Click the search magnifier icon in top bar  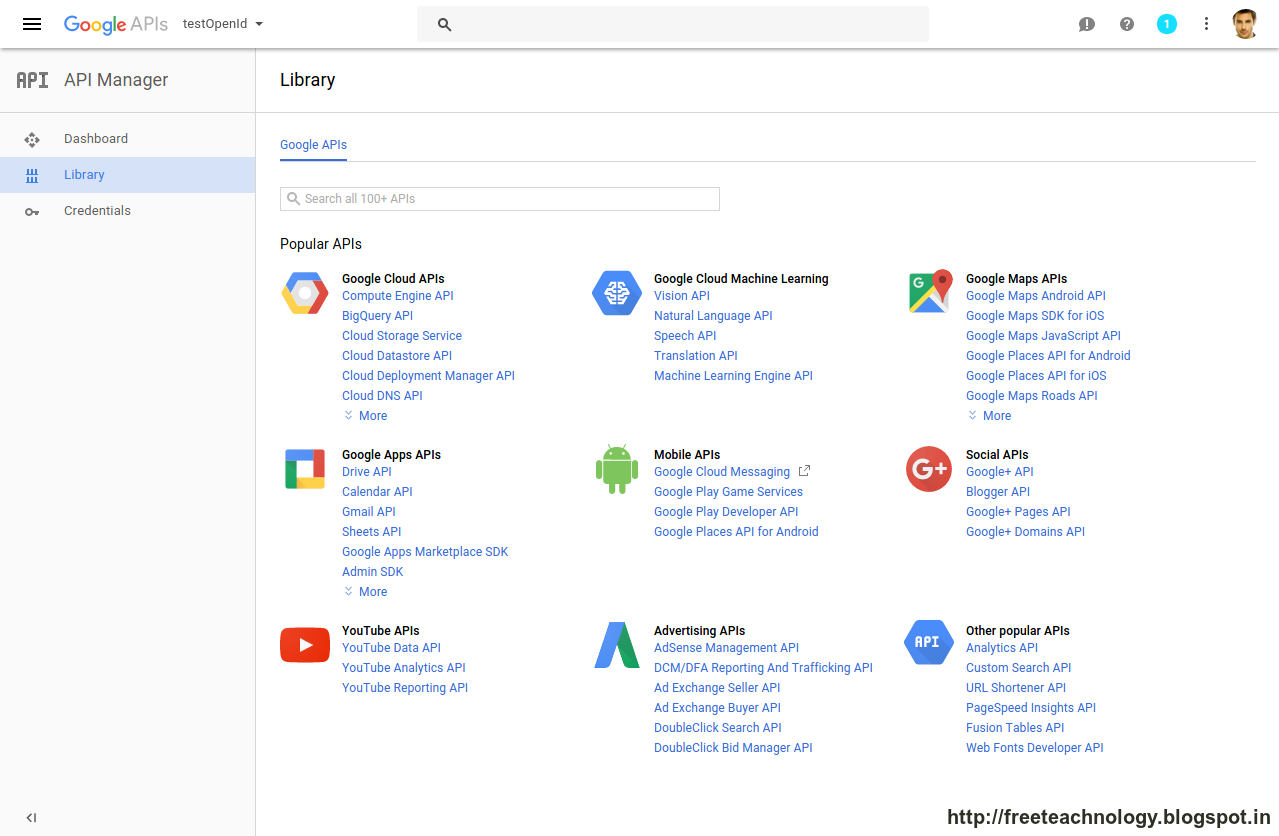pos(445,24)
